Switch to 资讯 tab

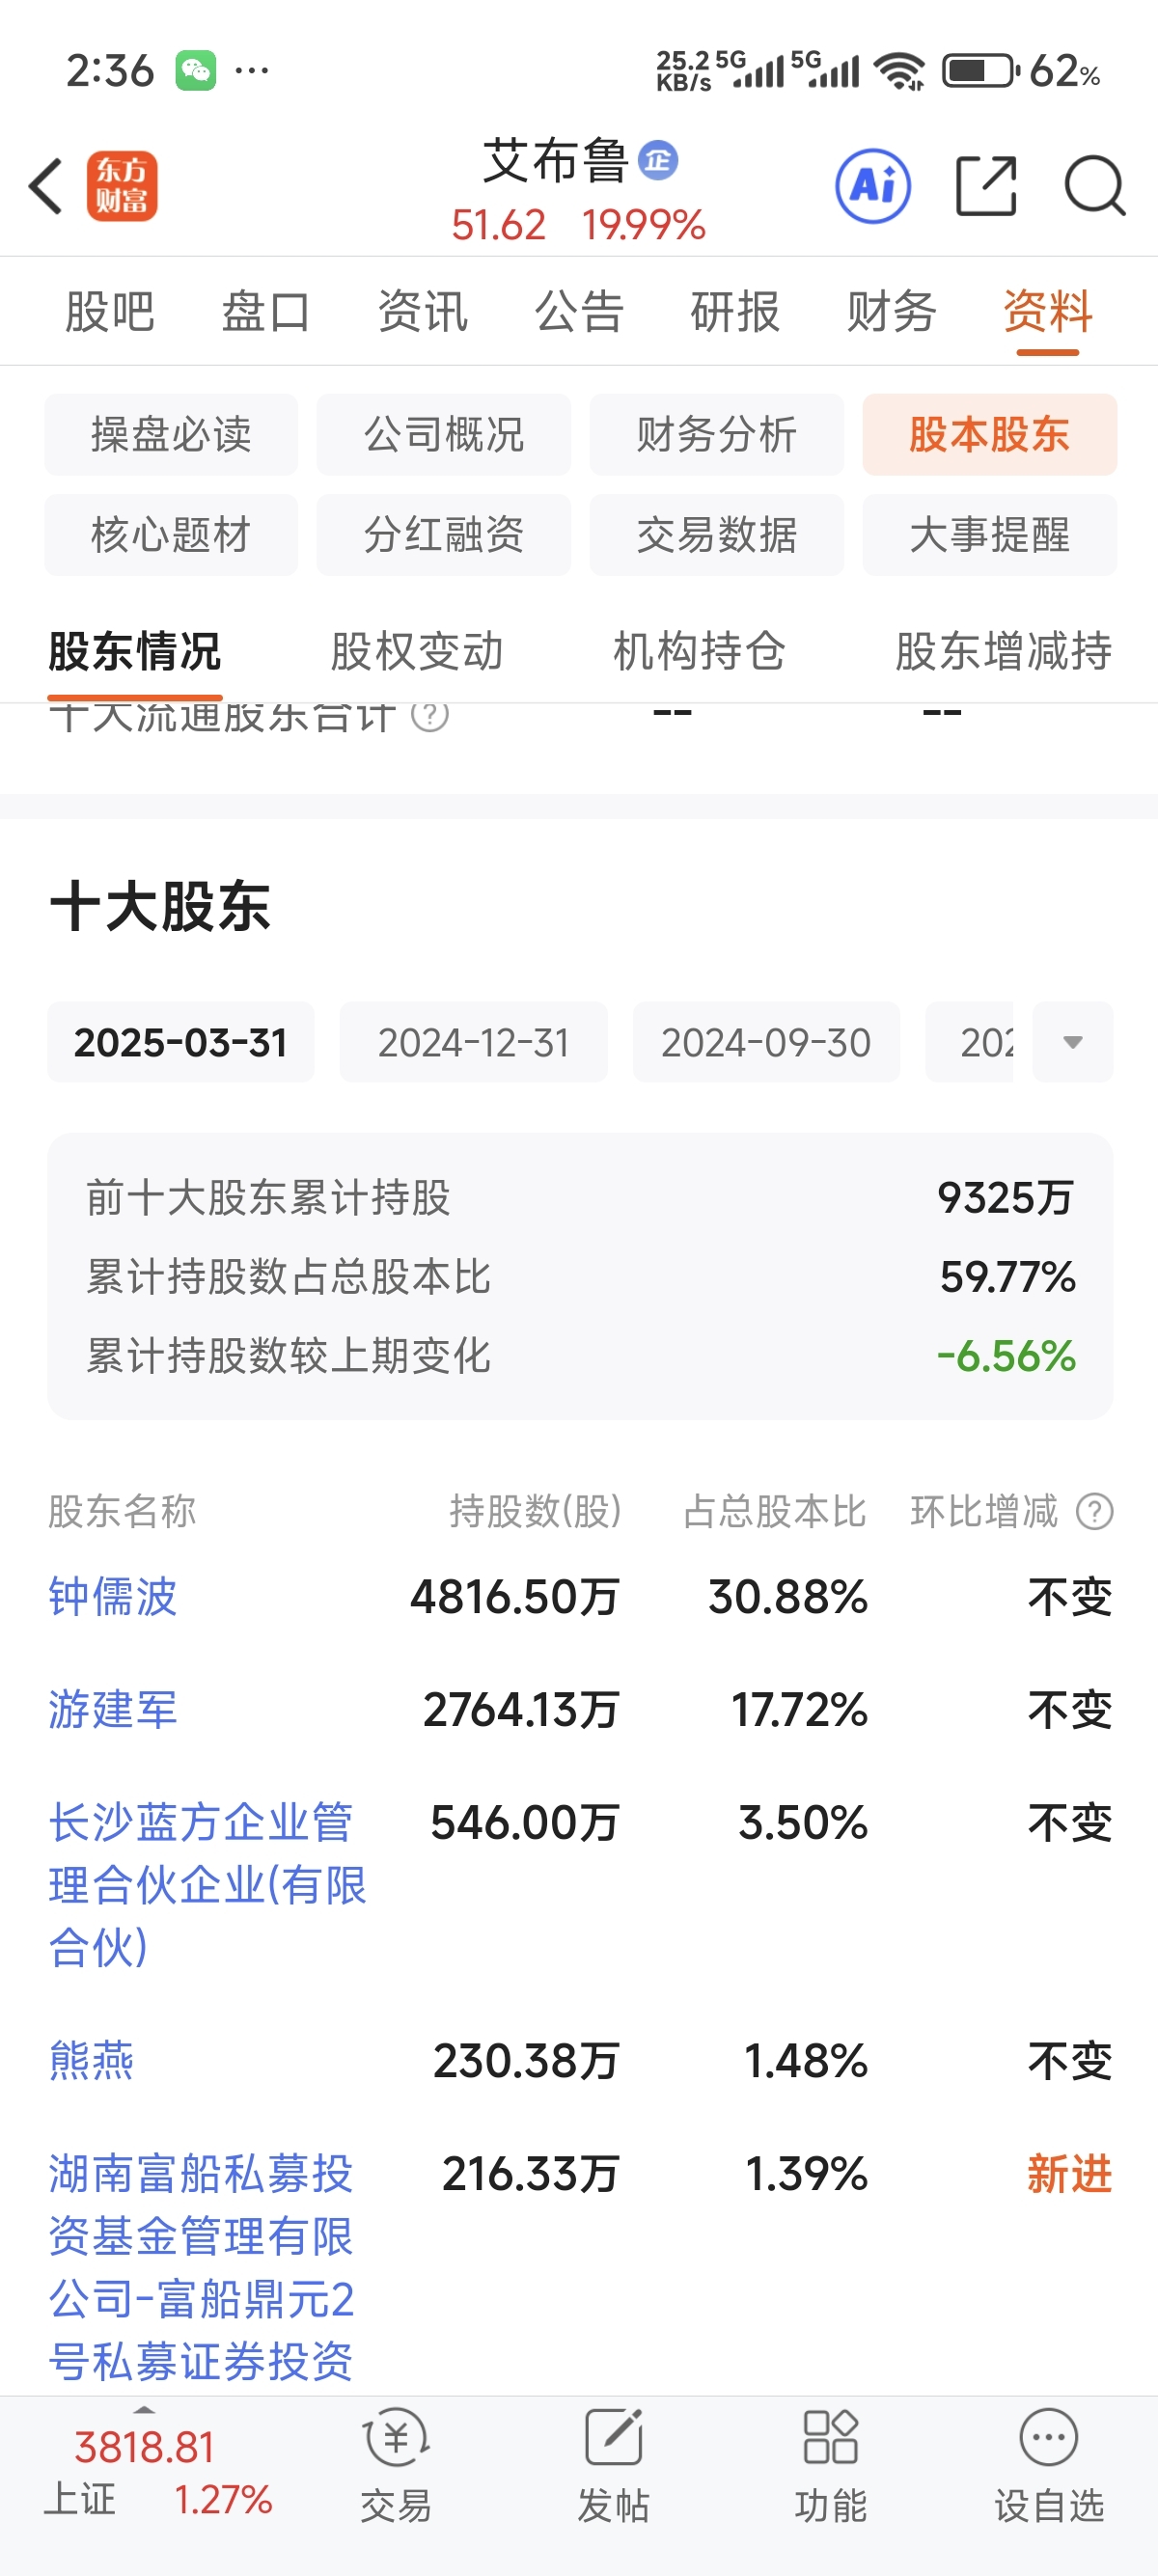click(422, 311)
